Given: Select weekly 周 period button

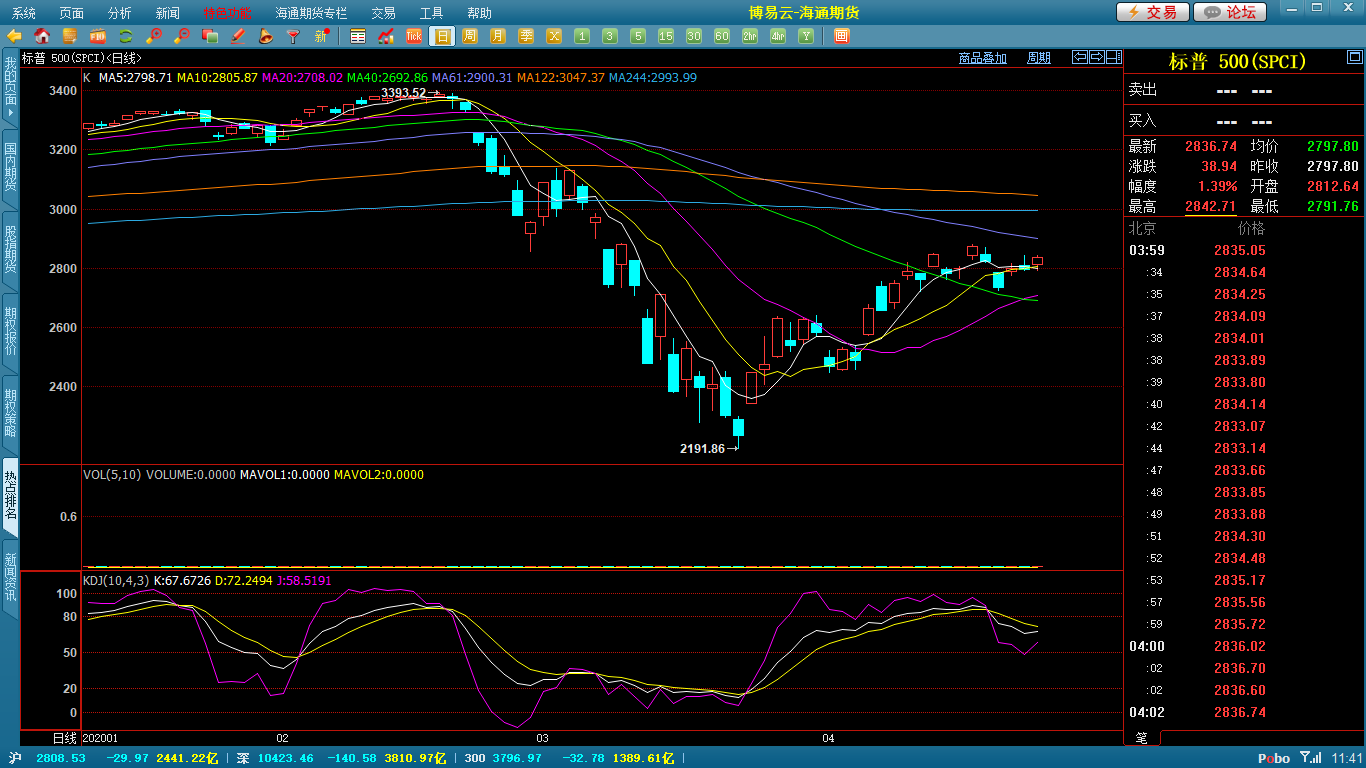Looking at the screenshot, I should 470,36.
